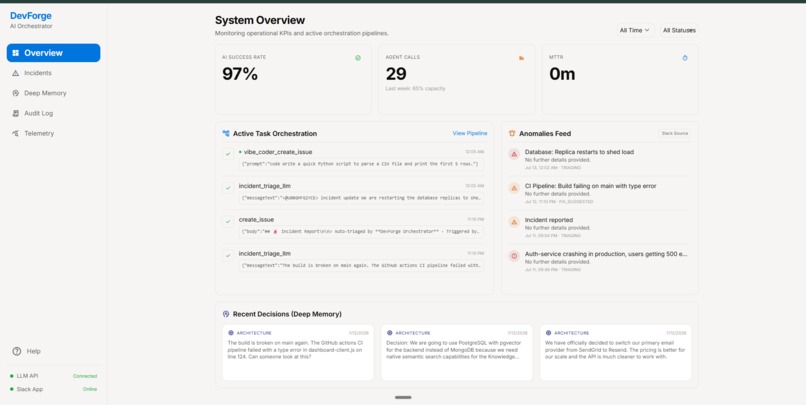Click the Anomalies Feed header icon

[512, 133]
